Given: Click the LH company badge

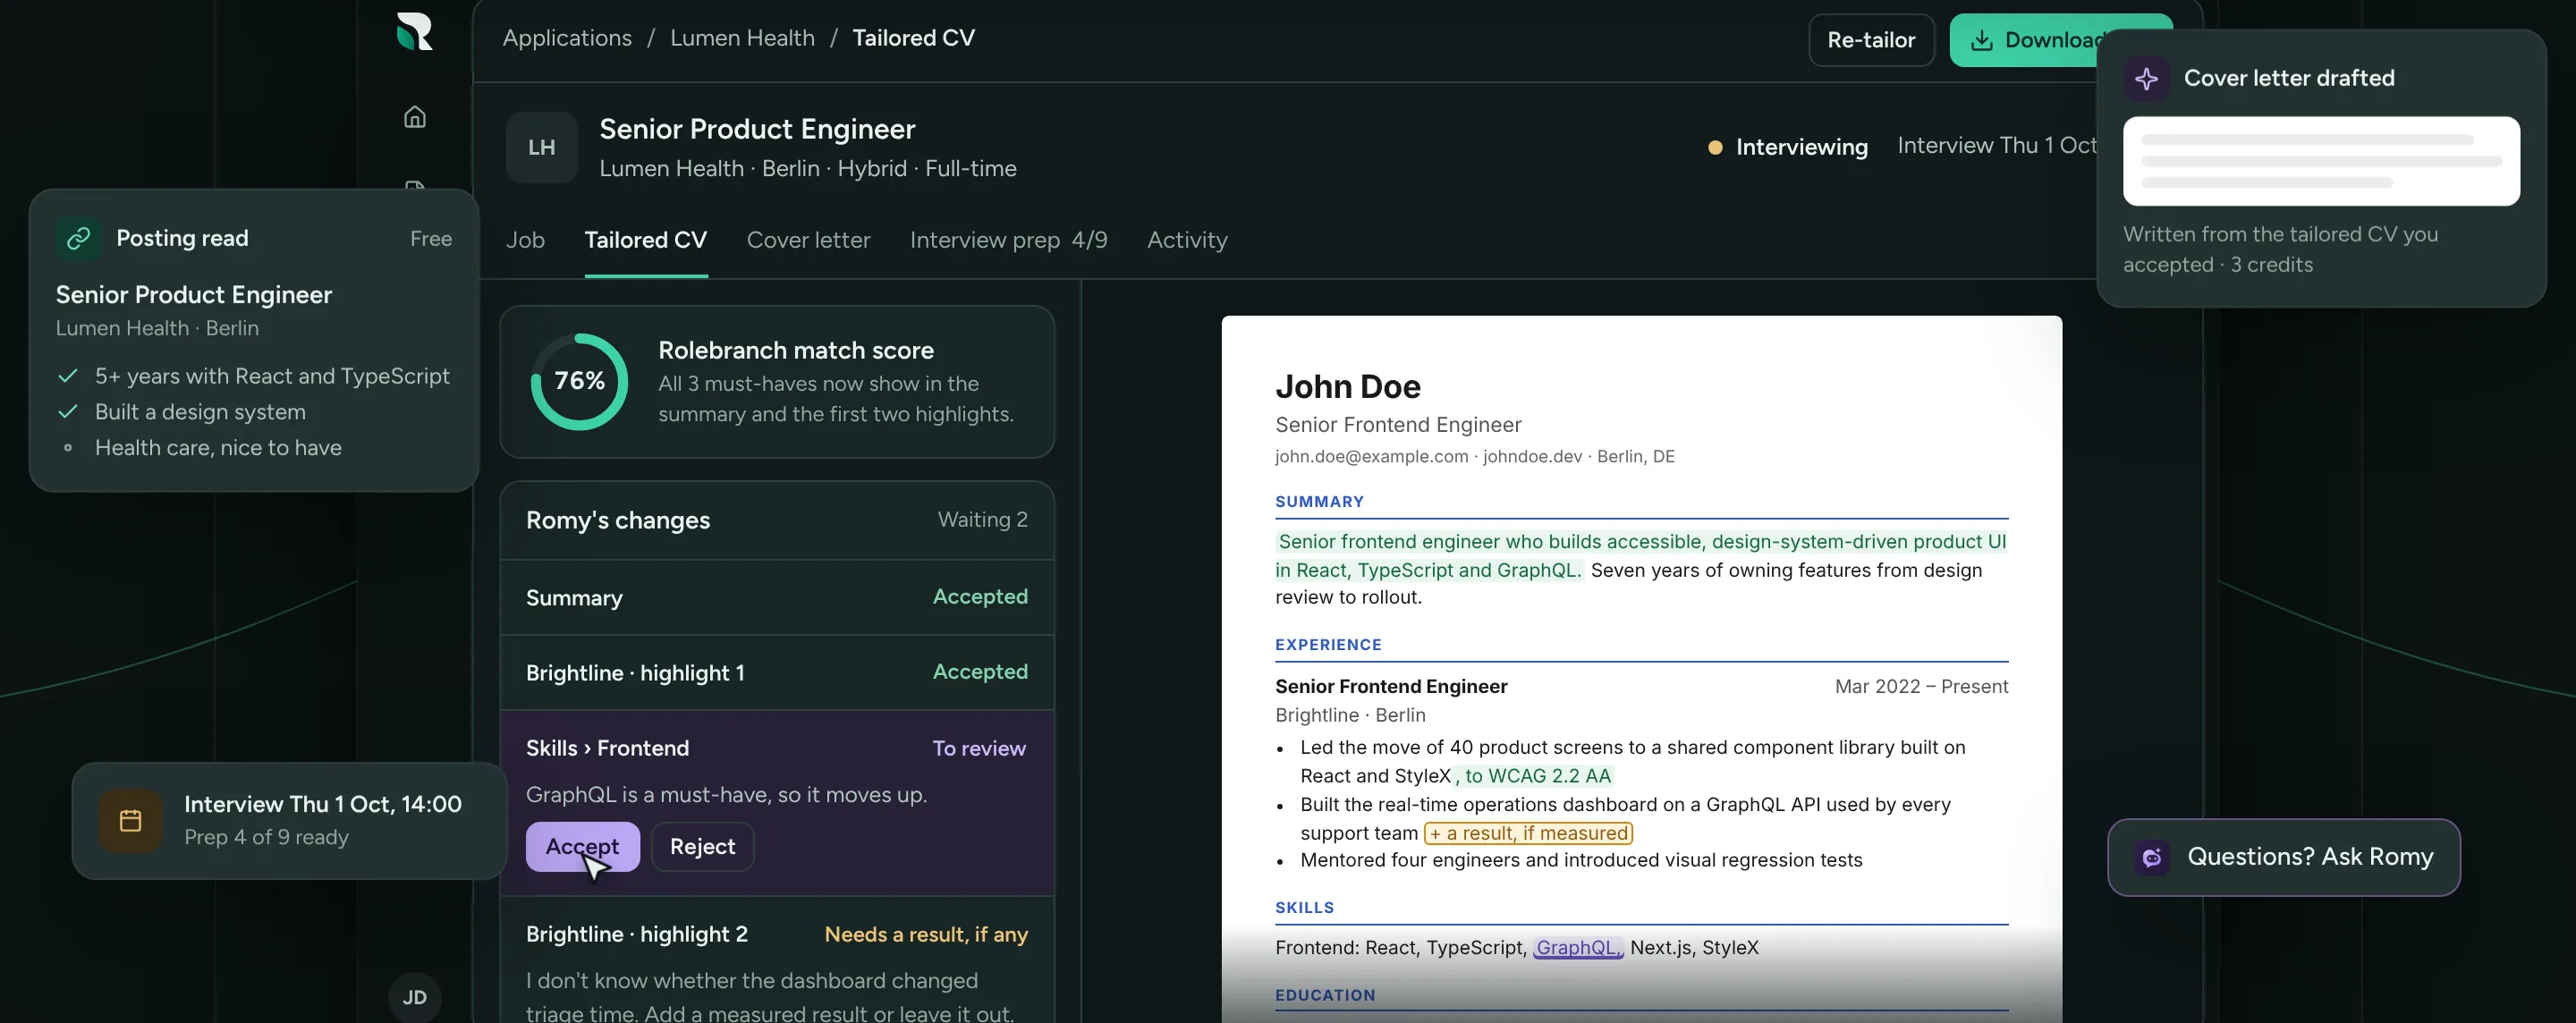Looking at the screenshot, I should [542, 147].
